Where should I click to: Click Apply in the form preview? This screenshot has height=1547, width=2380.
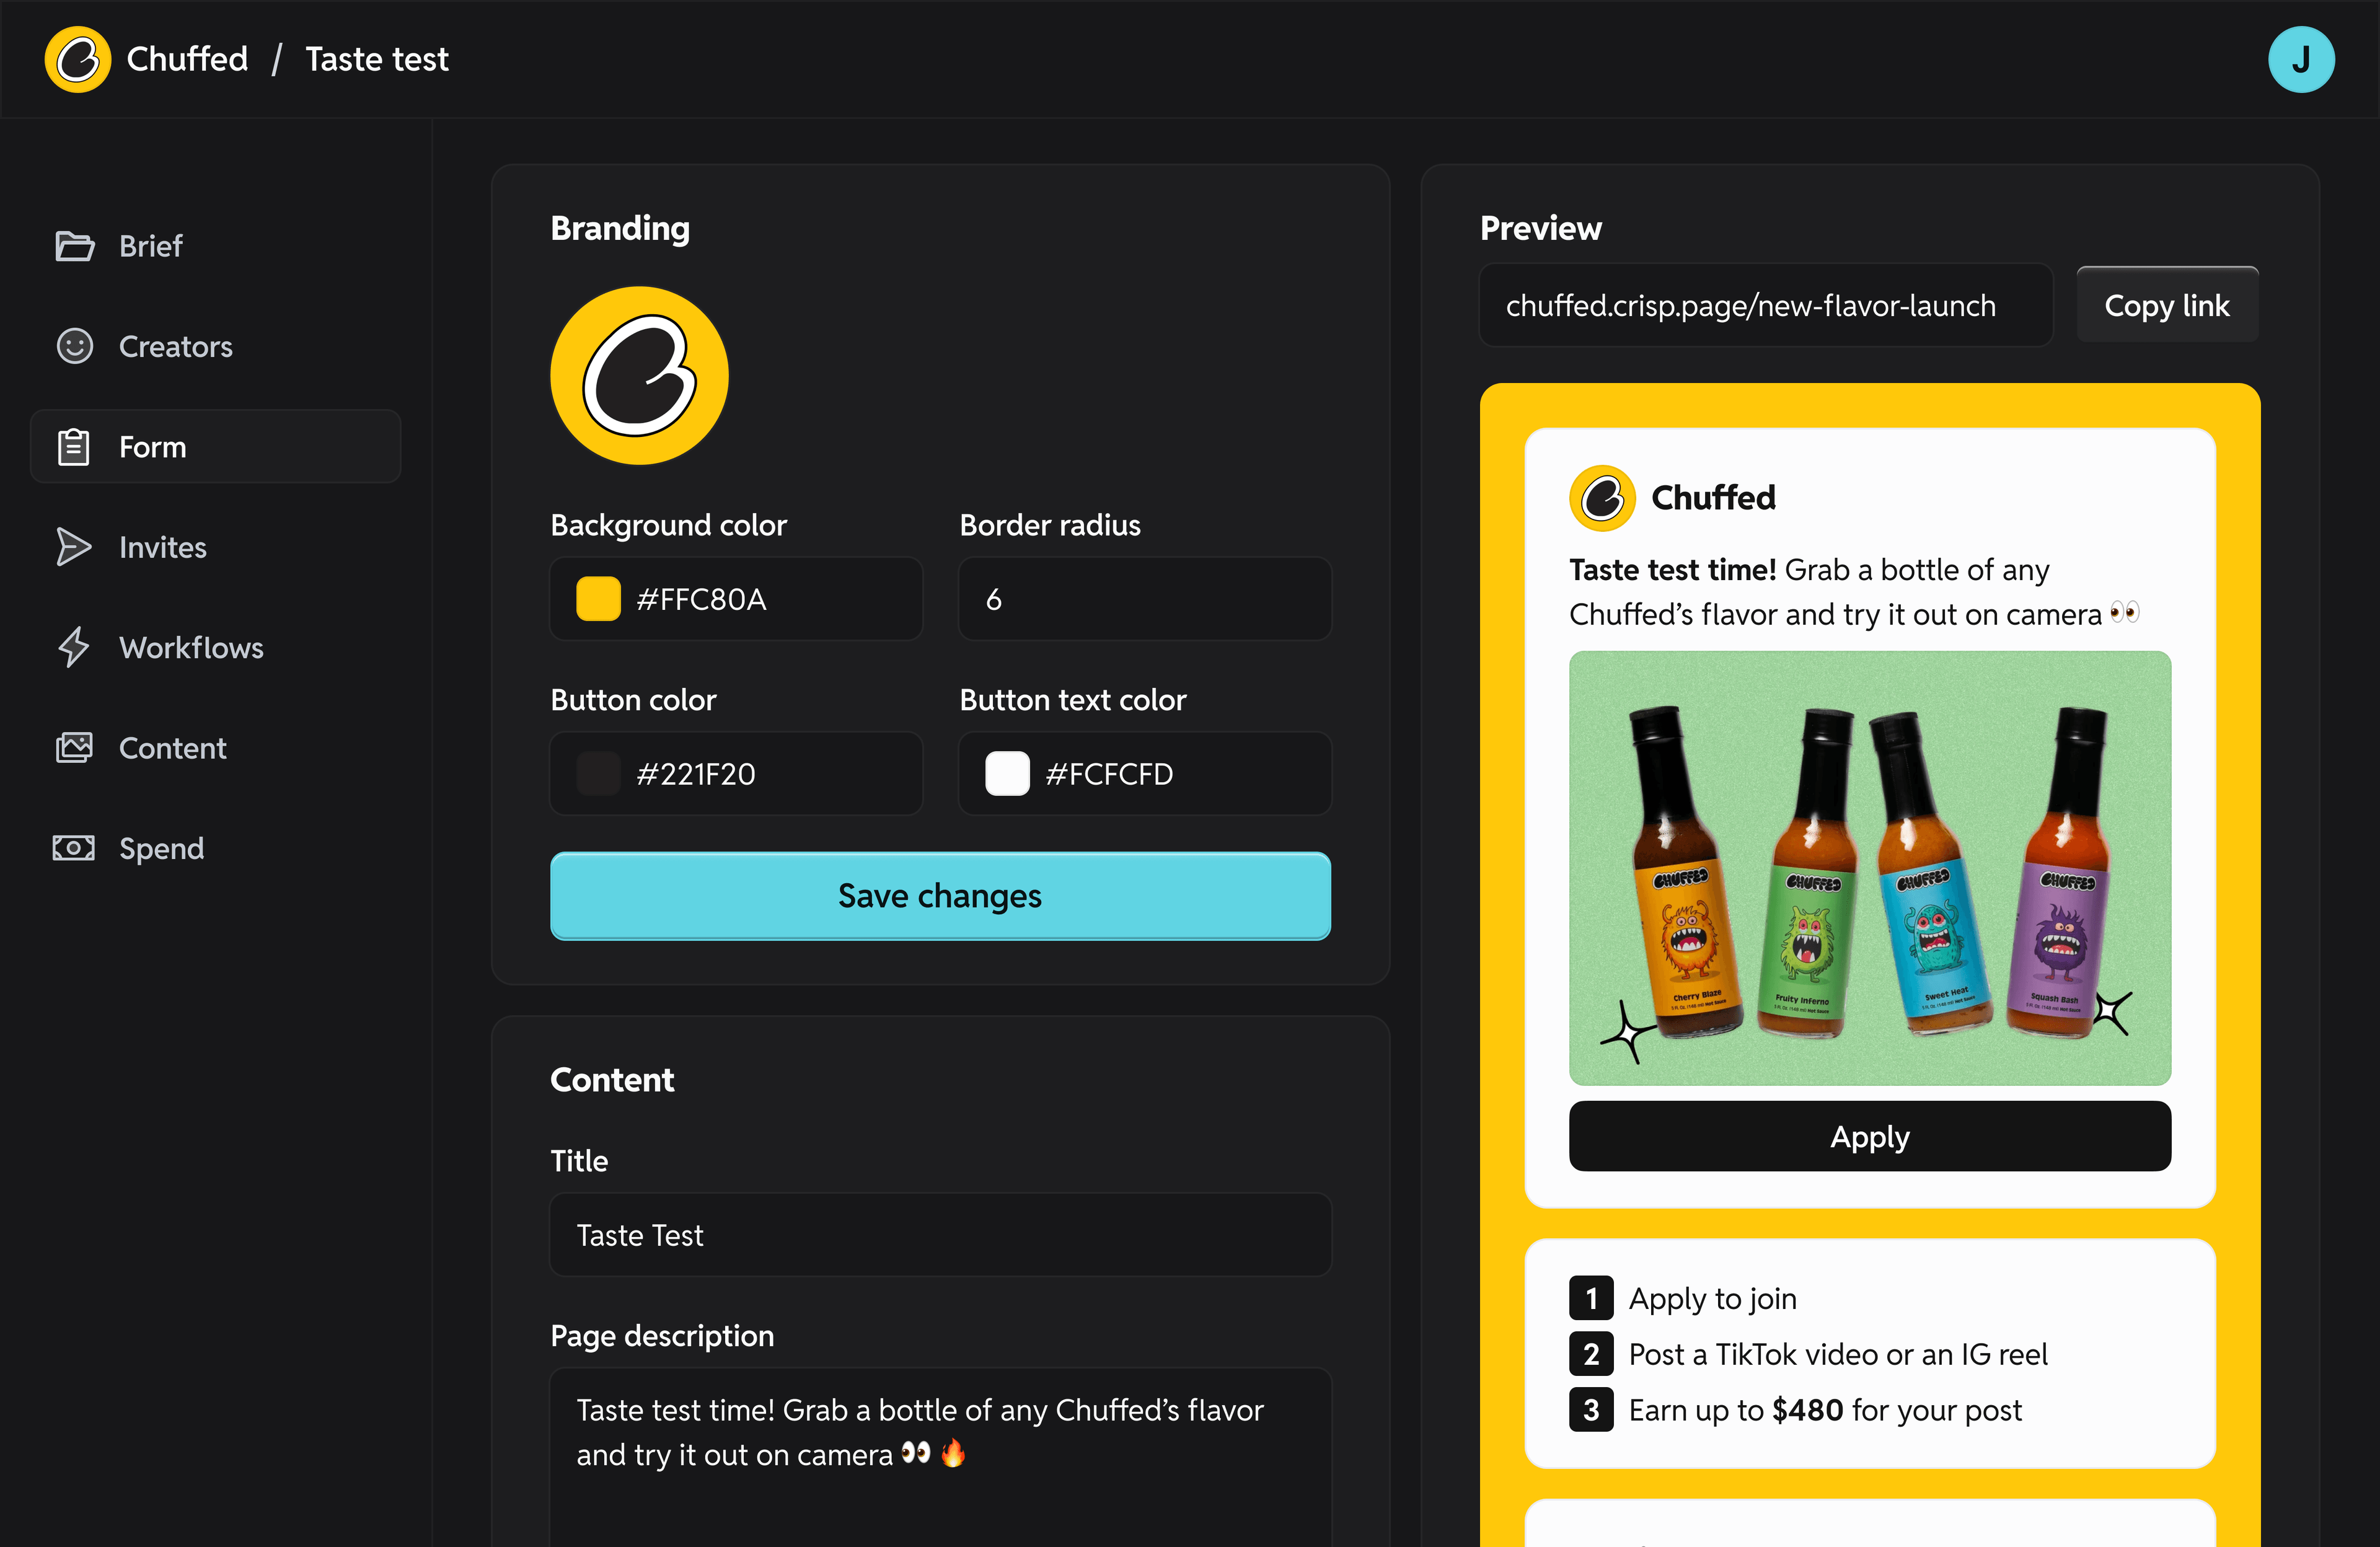pos(1869,1136)
